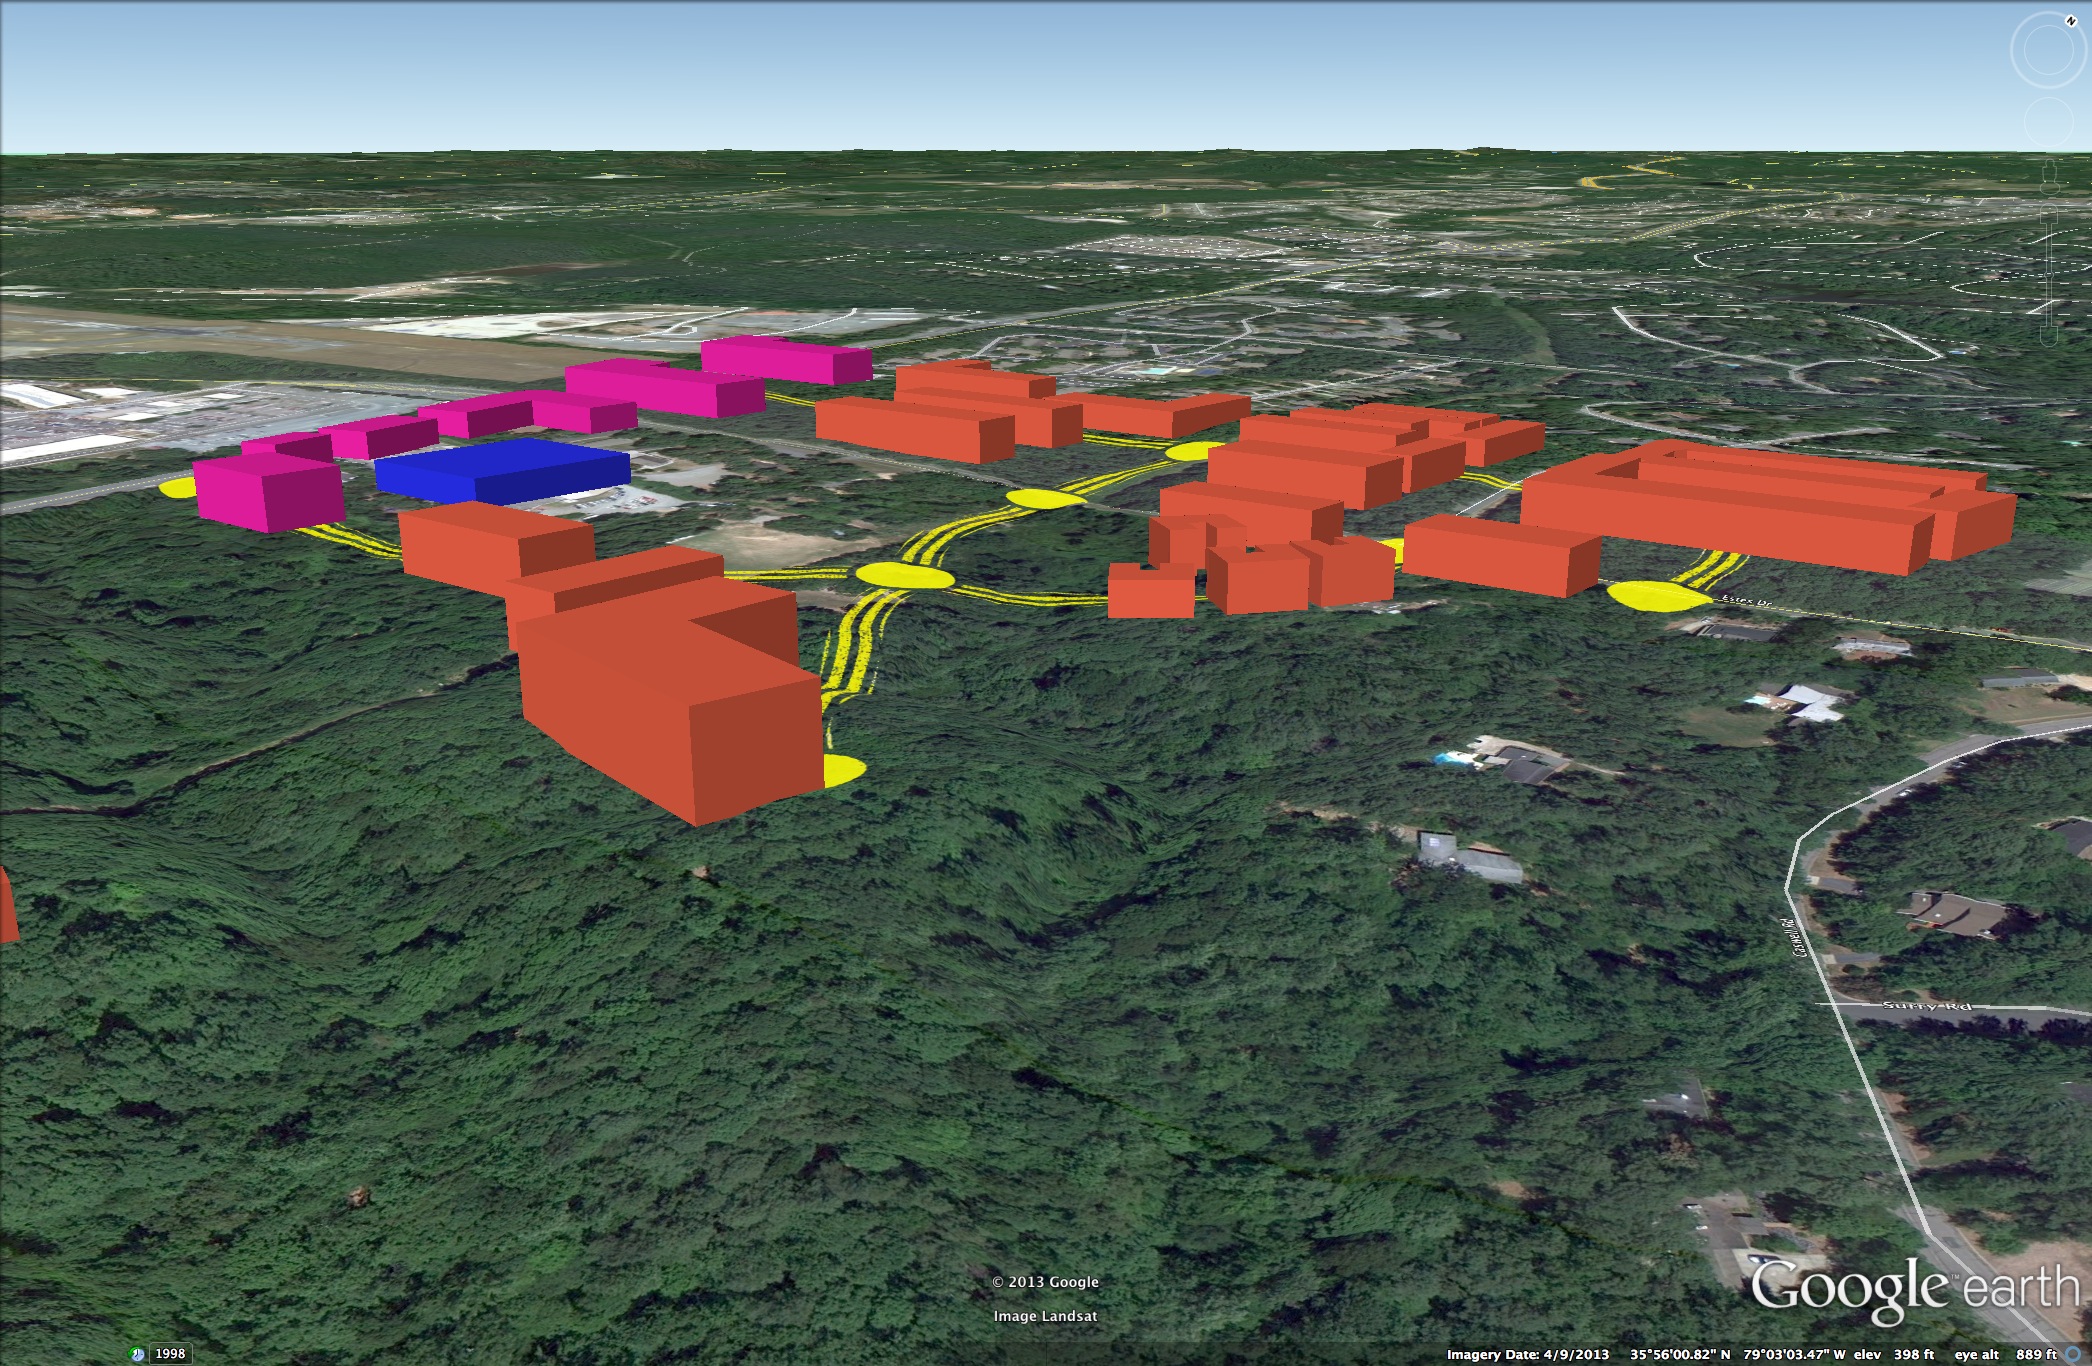Viewport: 2092px width, 1366px height.
Task: Click the Imagery Date 4/9/2013 text
Action: pos(1527,1355)
